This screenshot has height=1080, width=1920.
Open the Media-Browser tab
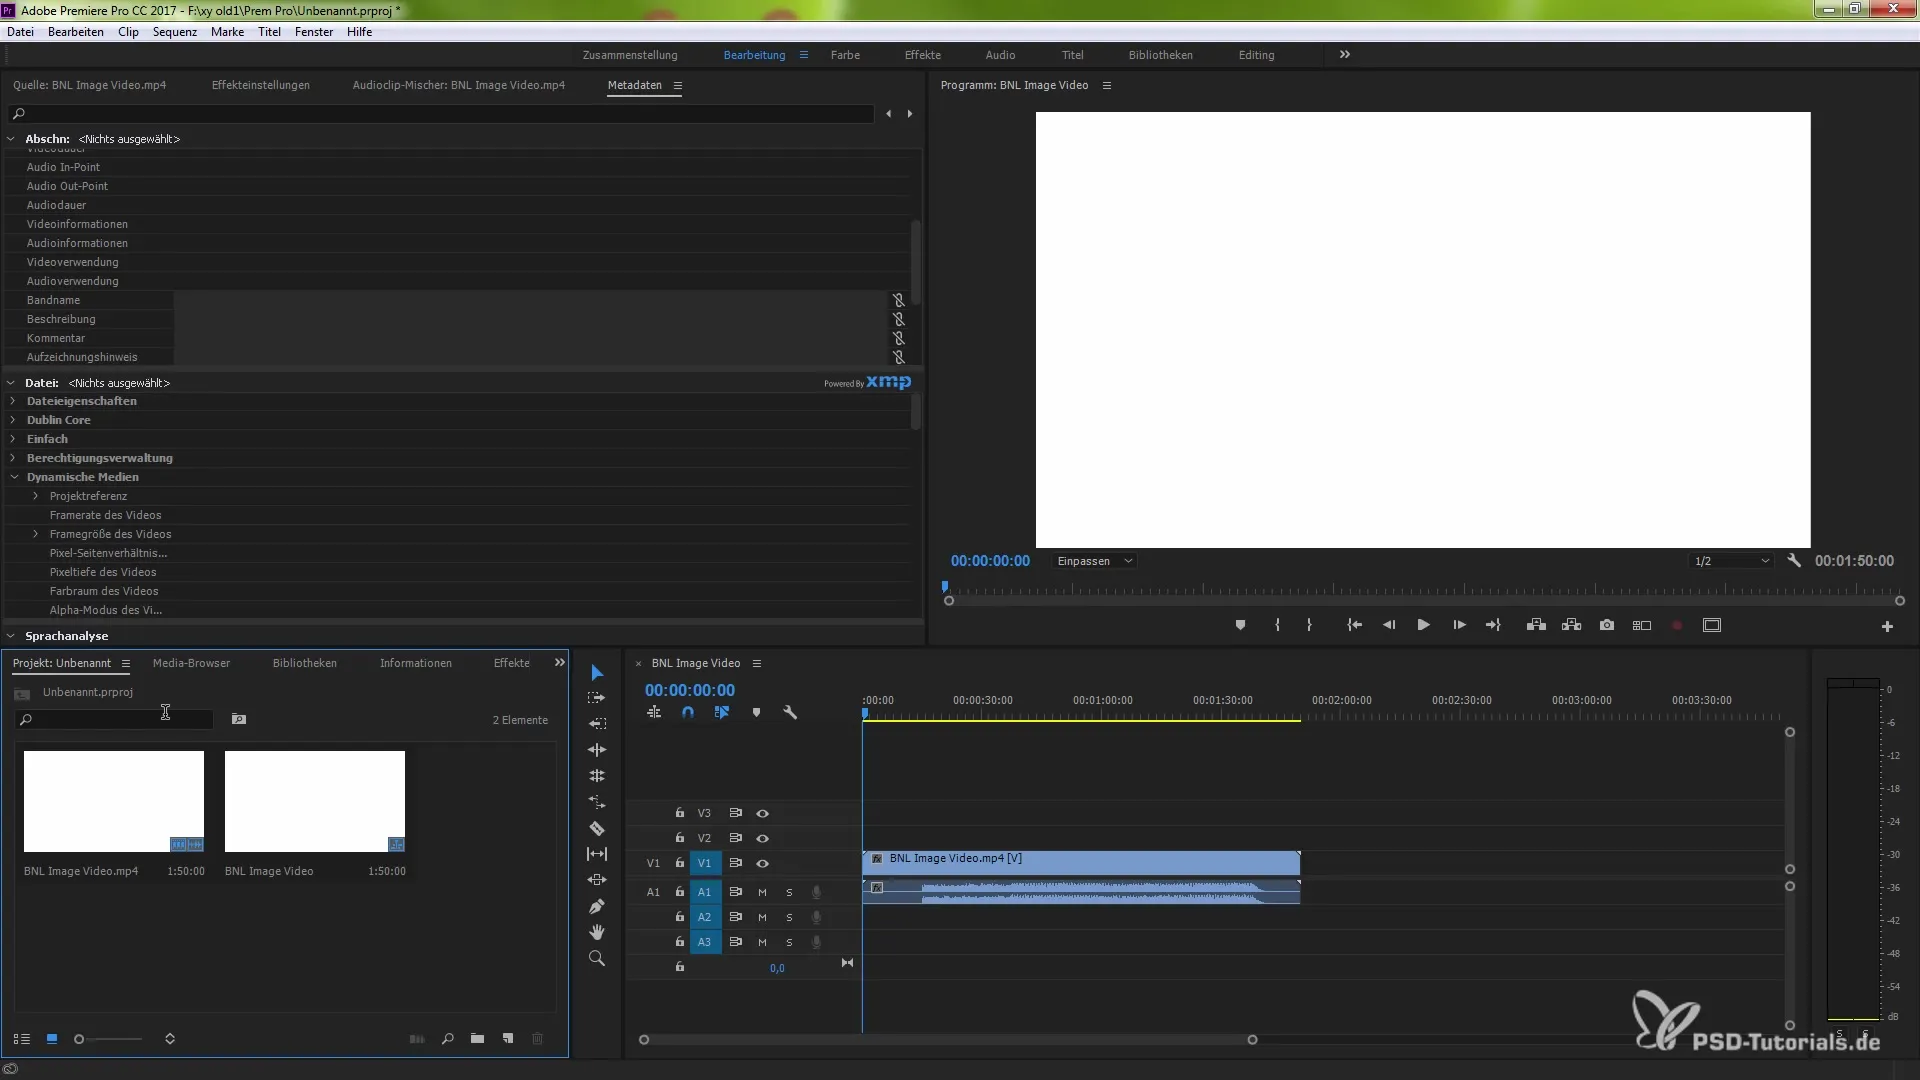191,663
